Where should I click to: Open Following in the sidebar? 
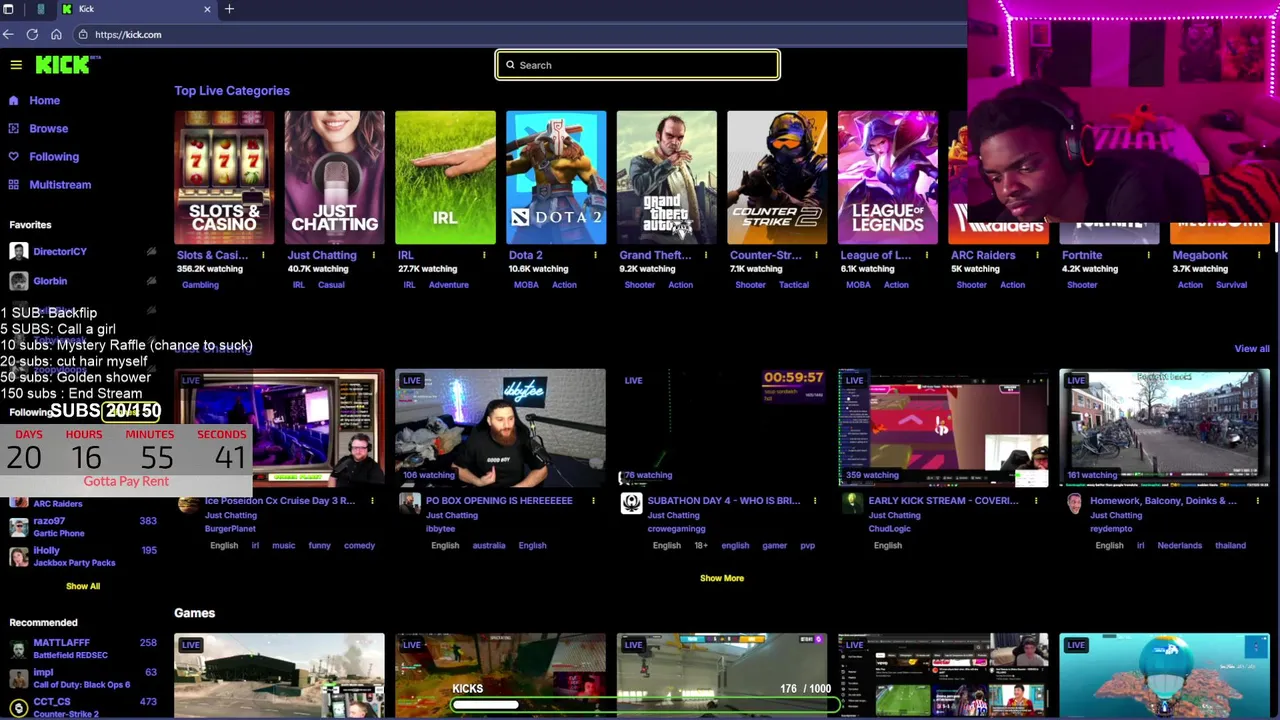point(54,157)
